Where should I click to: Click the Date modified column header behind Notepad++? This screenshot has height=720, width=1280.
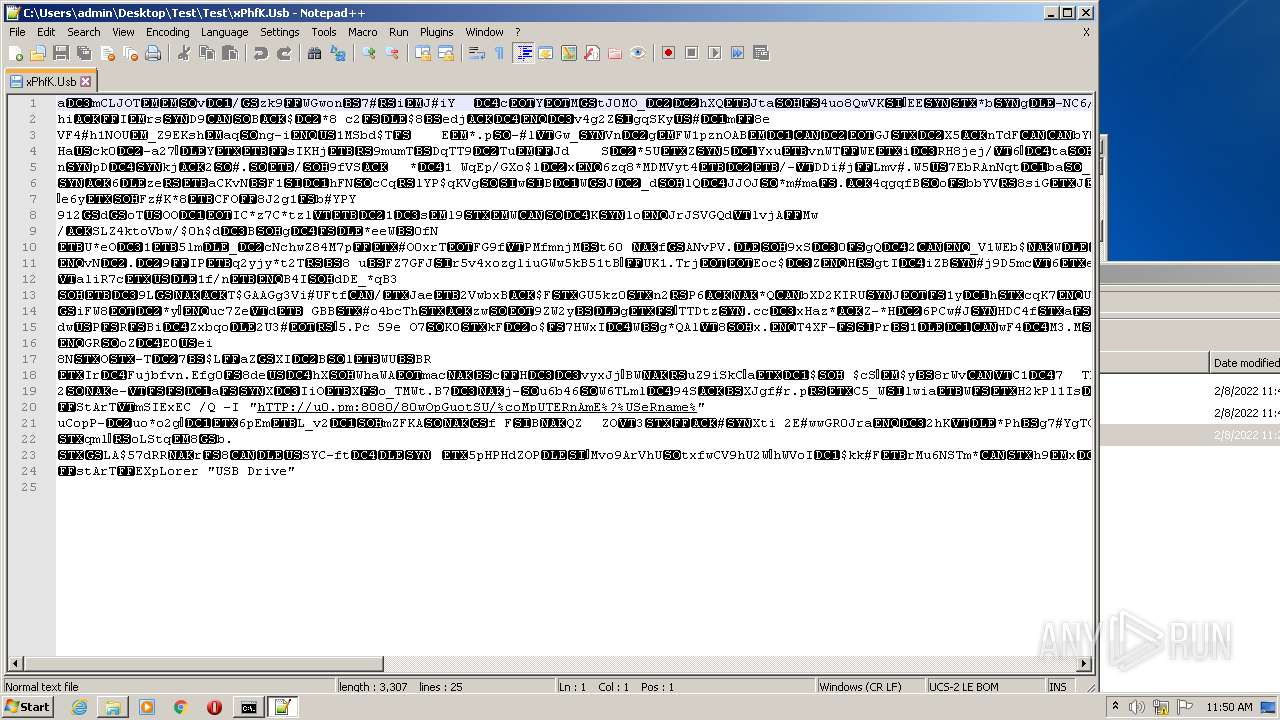(1244, 363)
